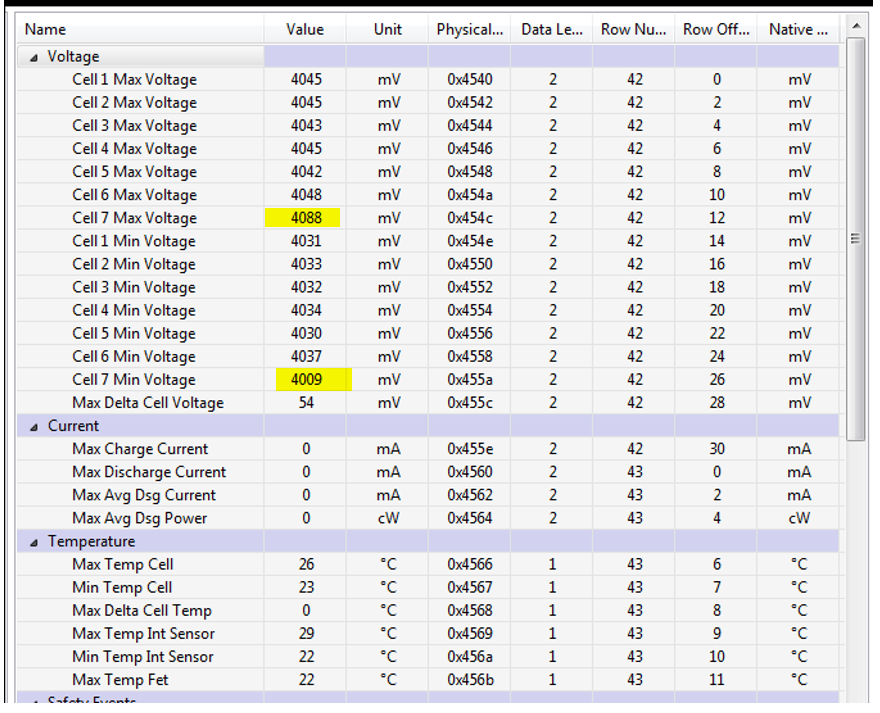Select the Min Temp Int Sensor row
Image resolution: width=880 pixels, height=713 pixels.
point(428,656)
